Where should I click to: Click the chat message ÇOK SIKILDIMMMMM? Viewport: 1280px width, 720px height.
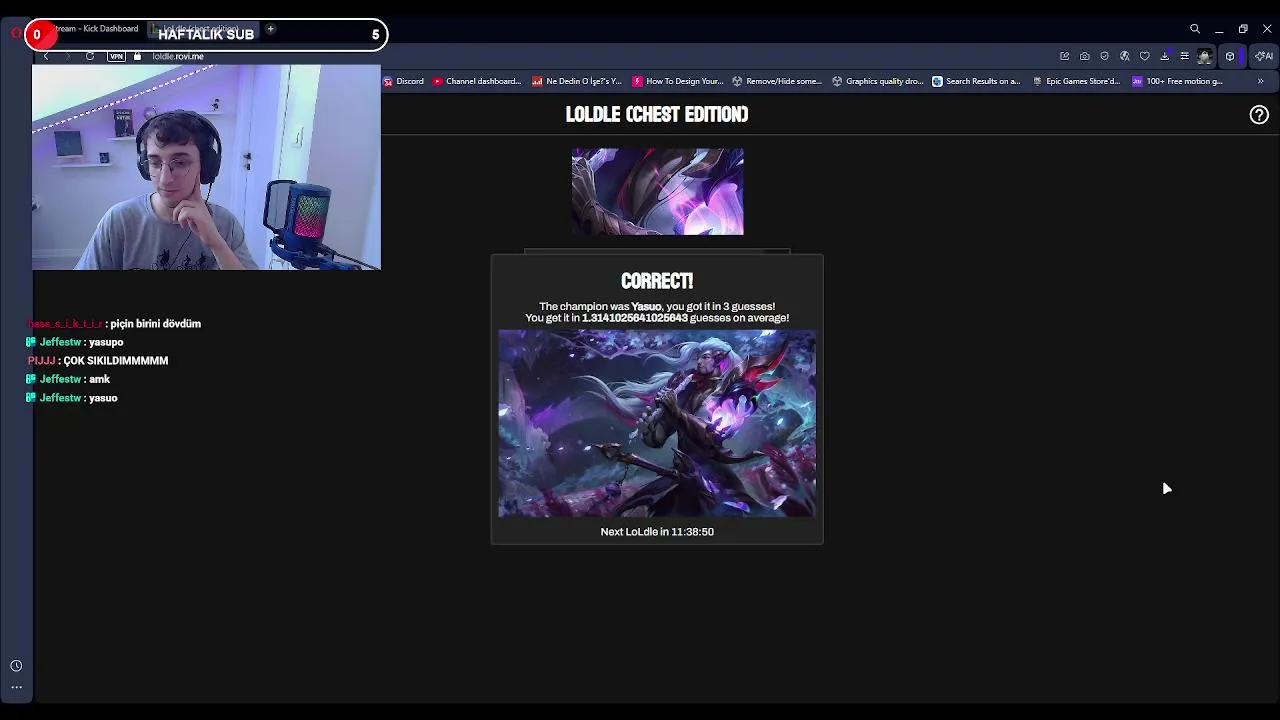tap(116, 361)
